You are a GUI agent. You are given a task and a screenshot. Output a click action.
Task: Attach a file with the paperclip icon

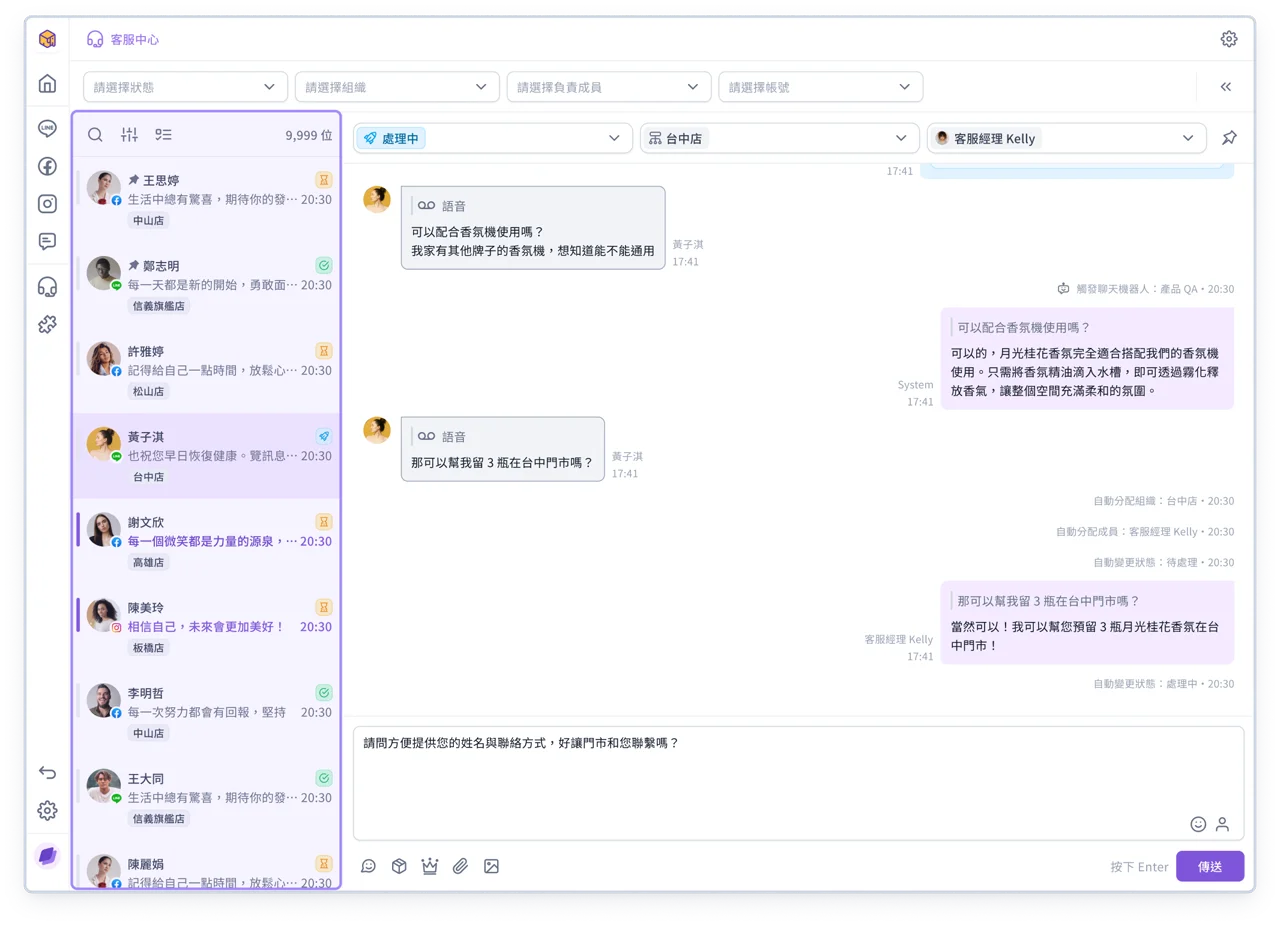460,866
